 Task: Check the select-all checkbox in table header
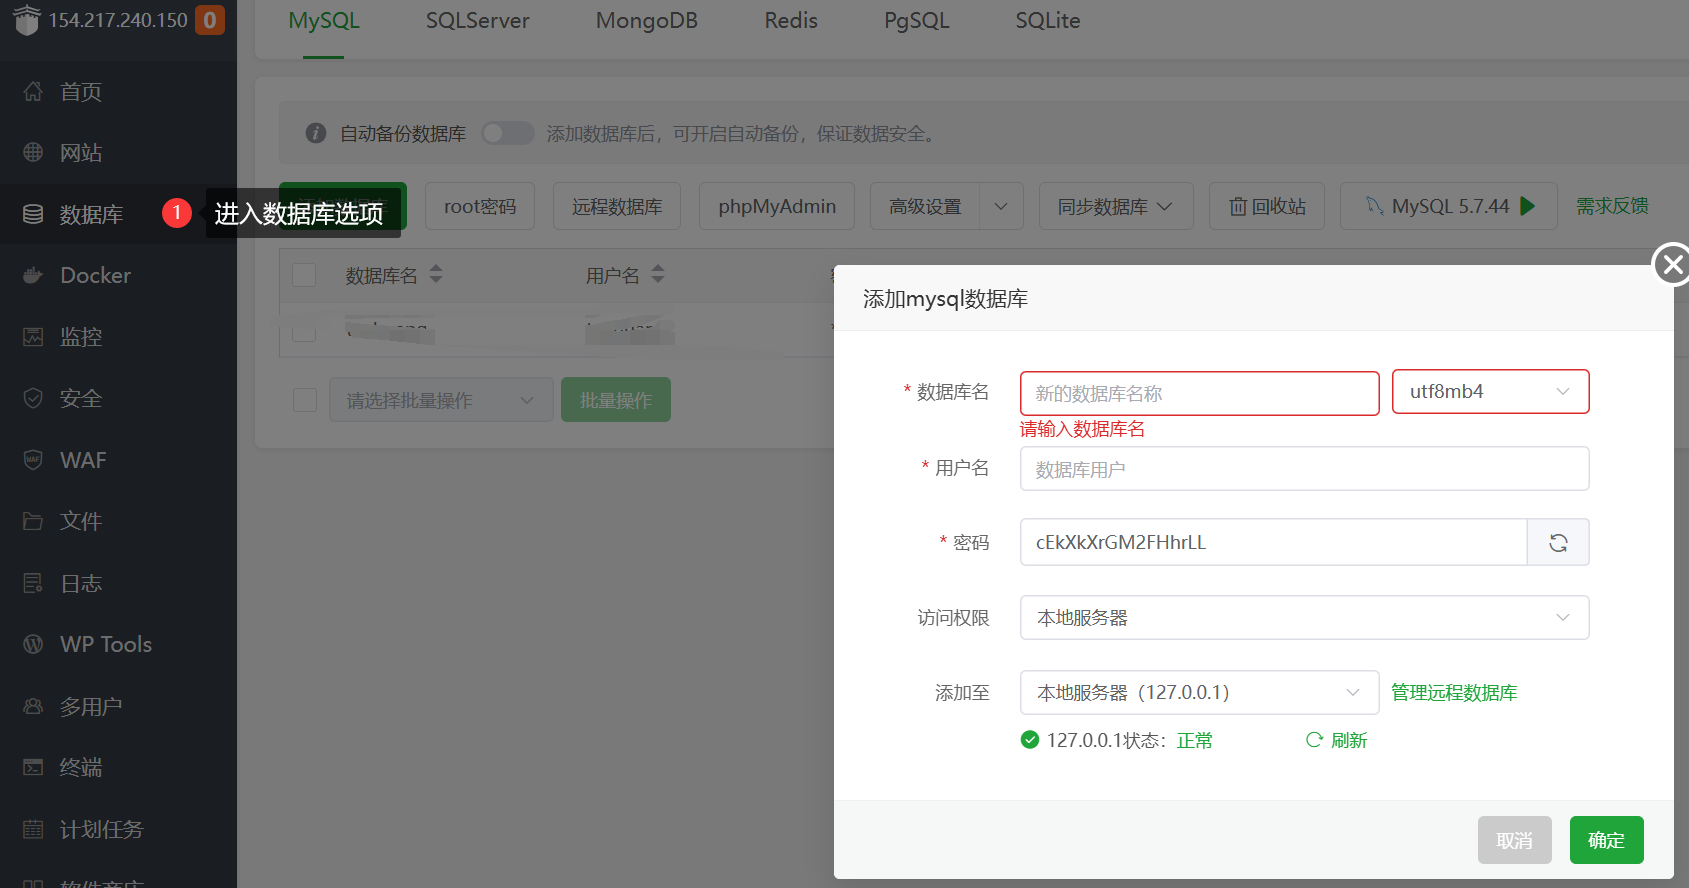pyautogui.click(x=304, y=276)
